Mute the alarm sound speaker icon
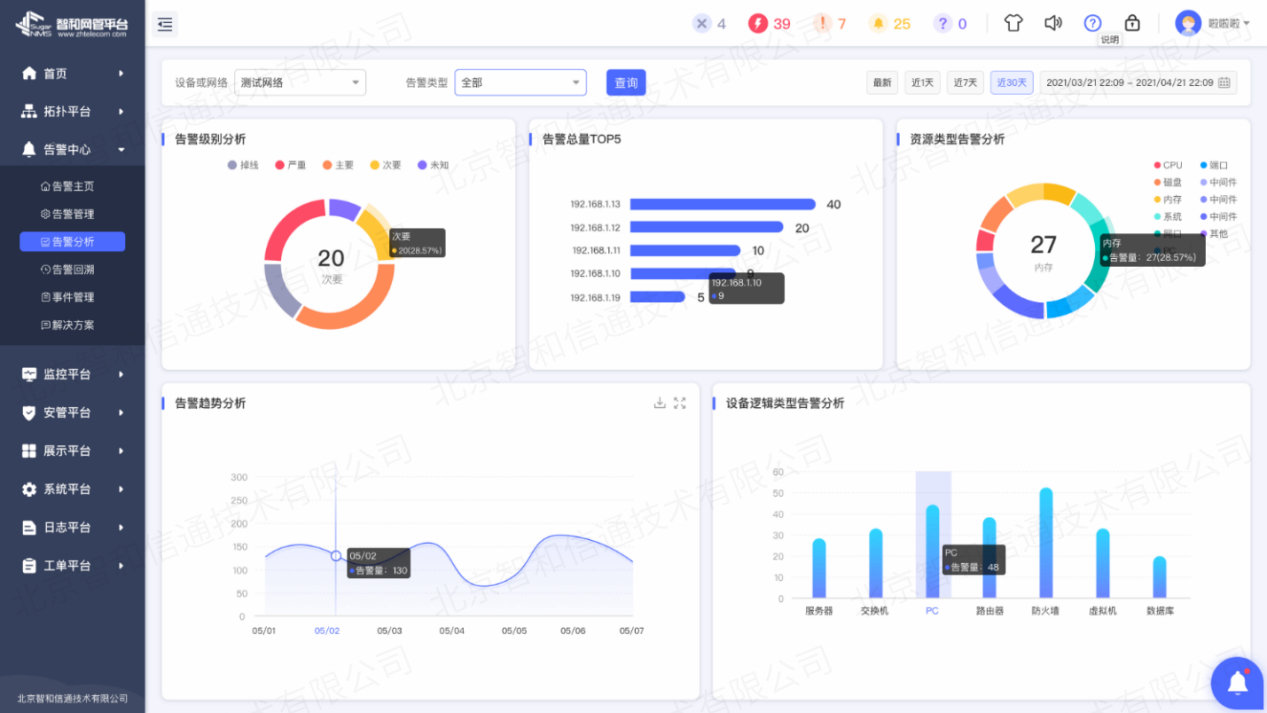The width and height of the screenshot is (1267, 713). click(x=1053, y=23)
